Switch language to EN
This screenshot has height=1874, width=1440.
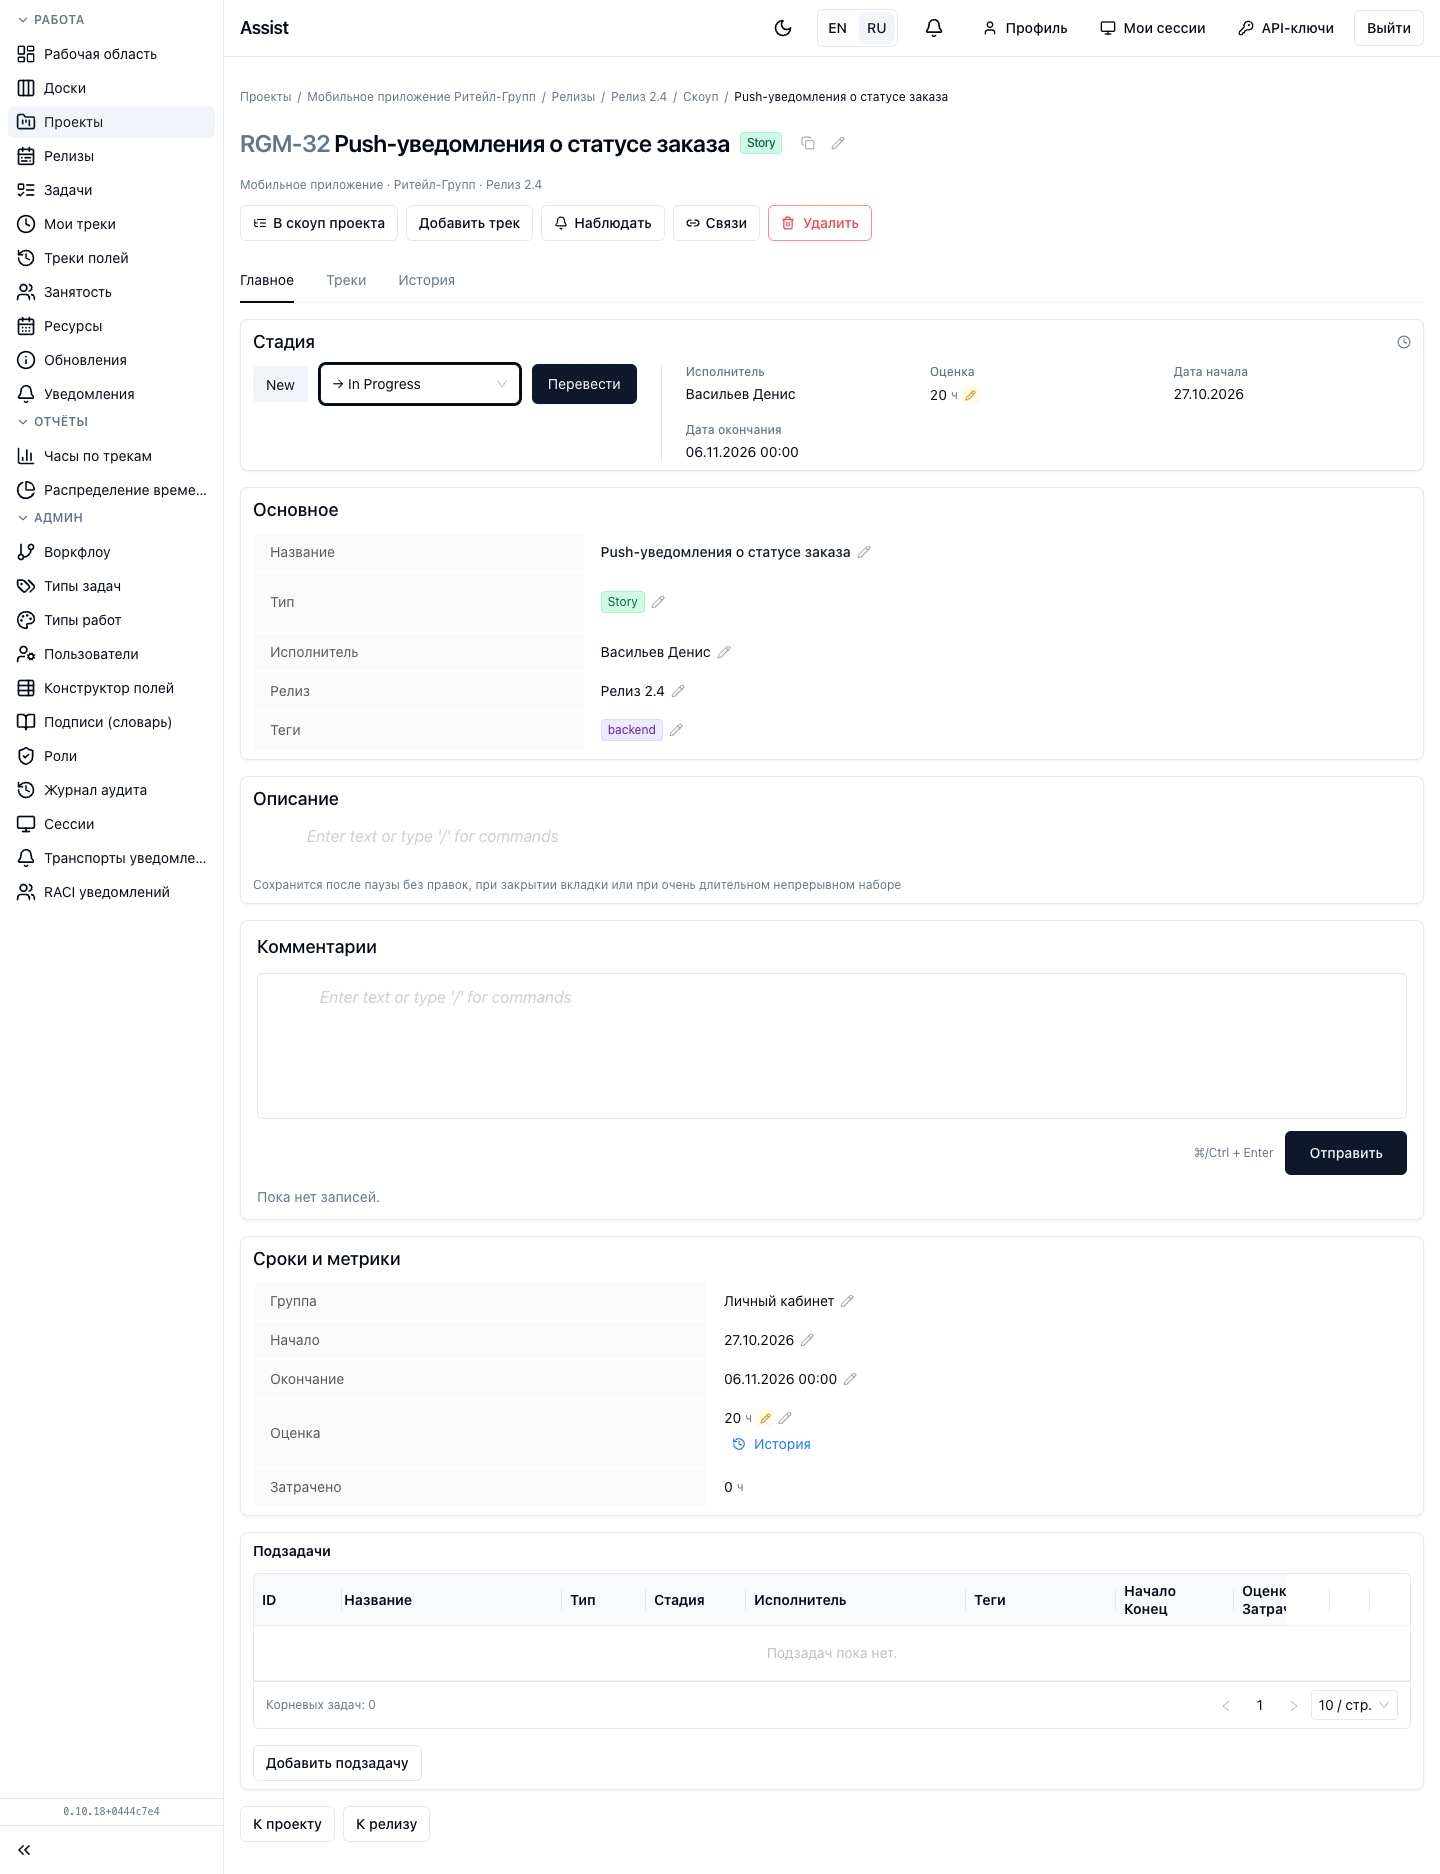pyautogui.click(x=838, y=28)
